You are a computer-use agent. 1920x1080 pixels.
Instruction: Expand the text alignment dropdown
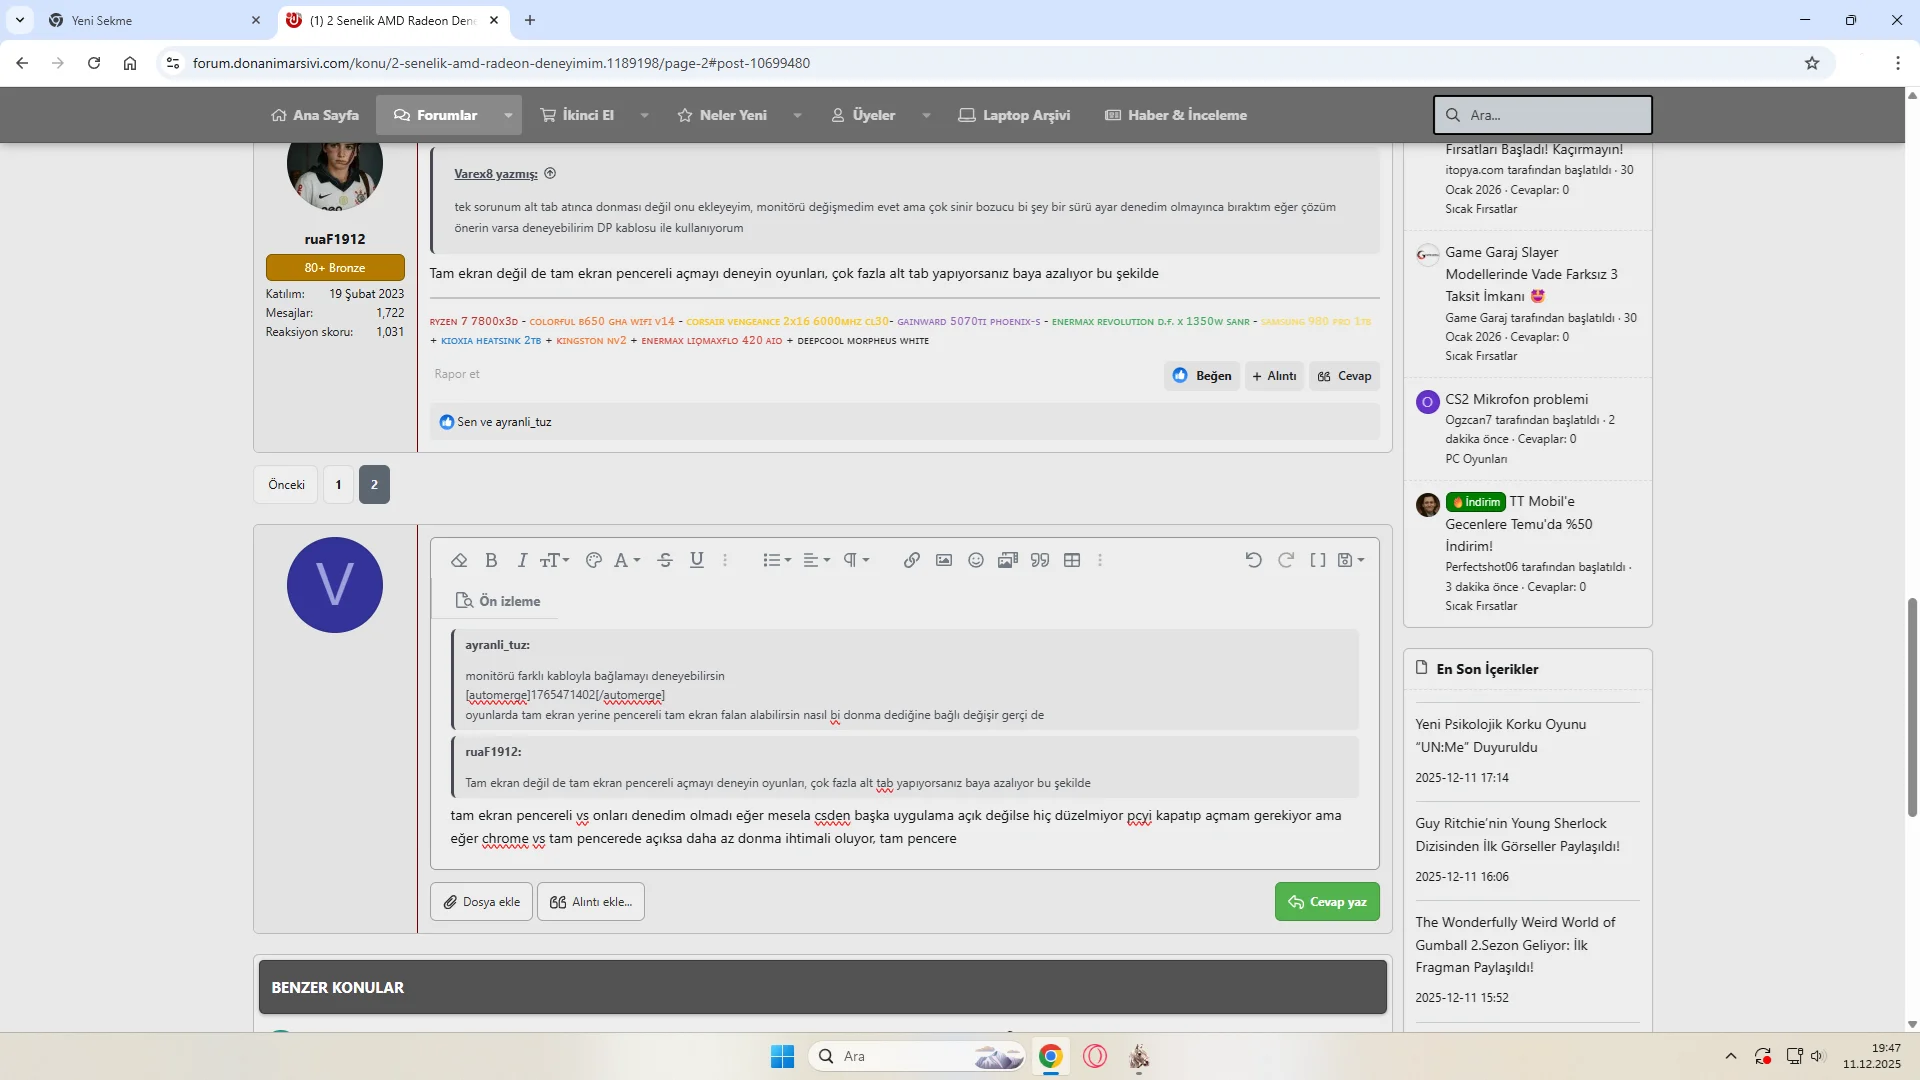(816, 561)
